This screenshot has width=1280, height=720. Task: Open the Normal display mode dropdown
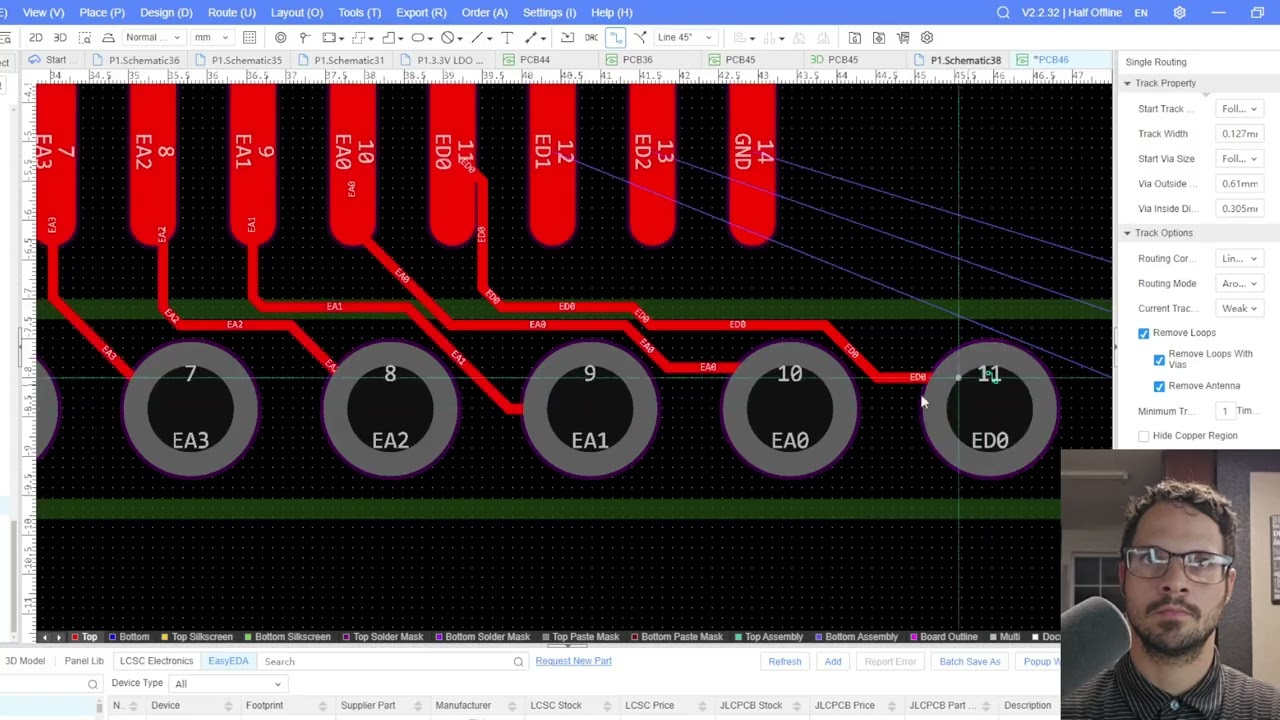153,38
